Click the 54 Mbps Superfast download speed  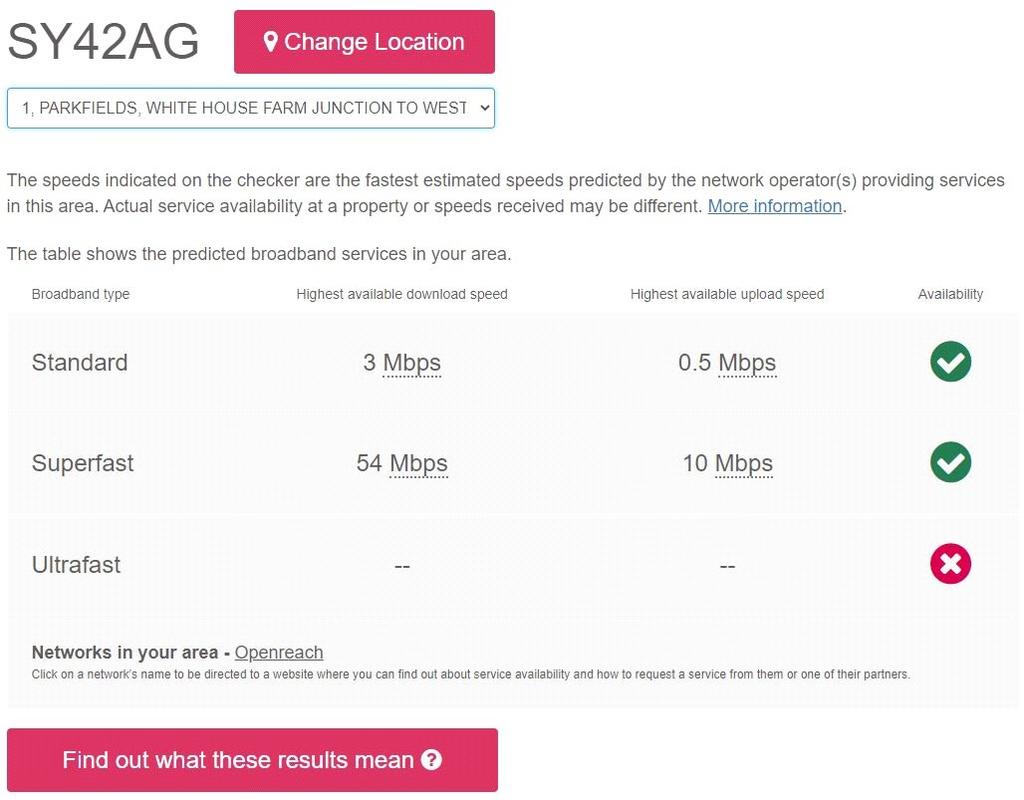pos(402,464)
